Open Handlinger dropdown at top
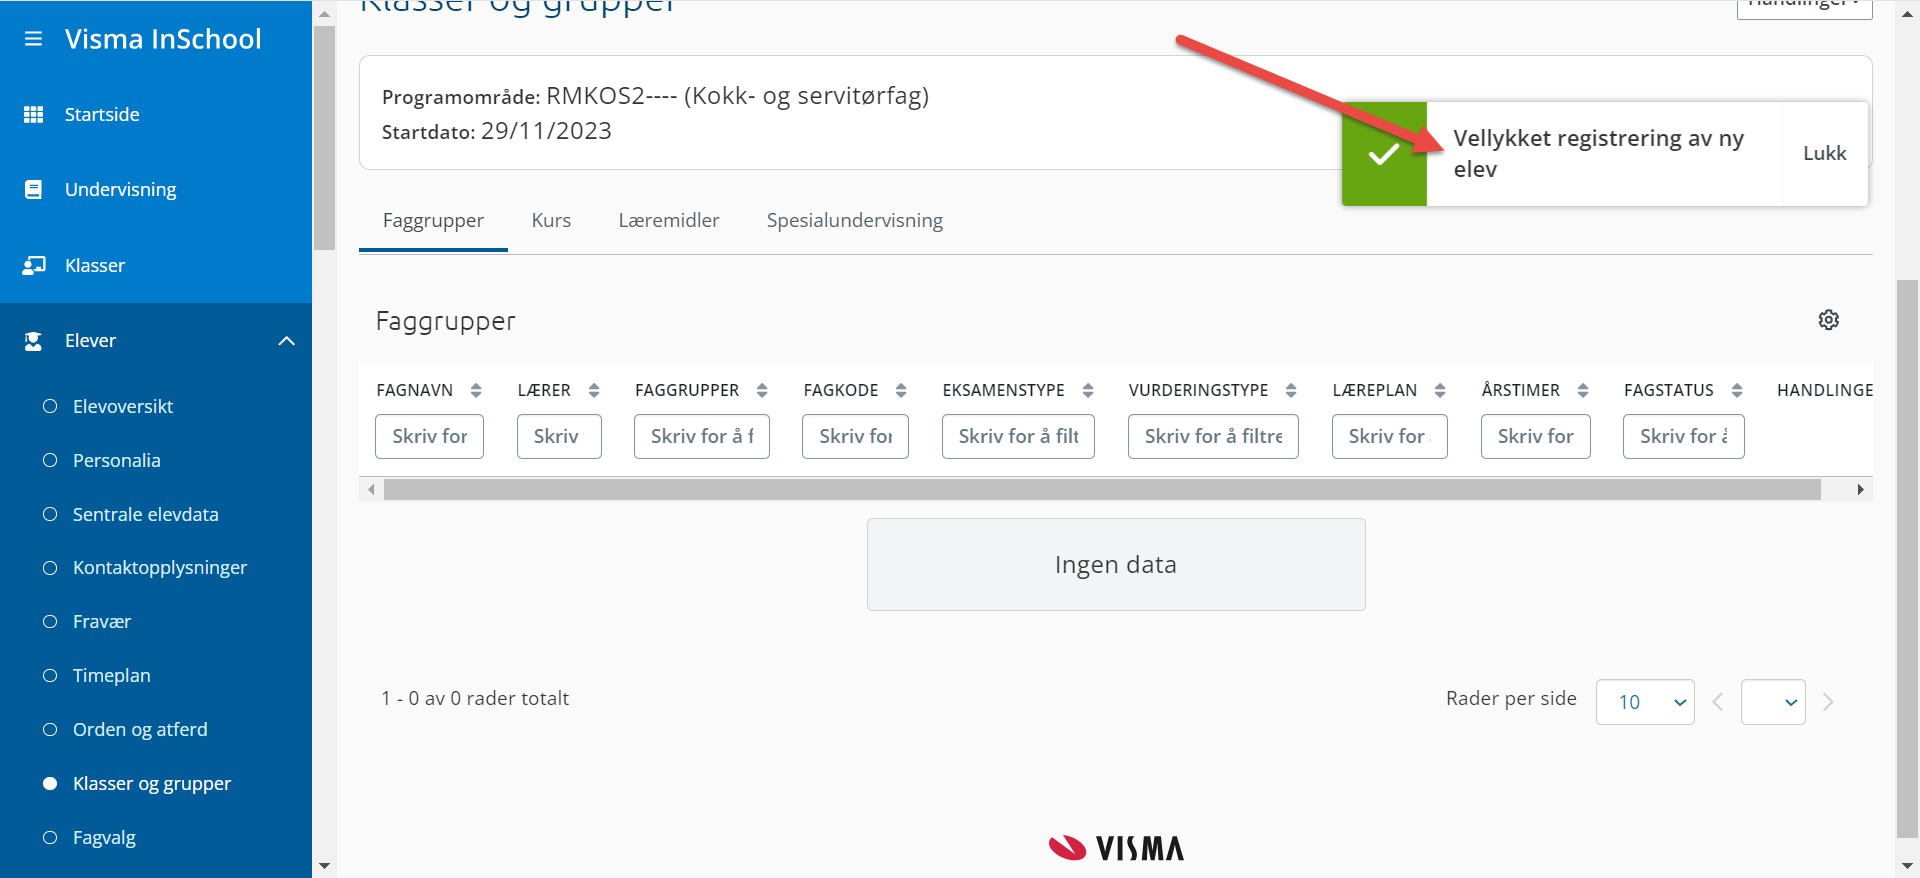Image resolution: width=1920 pixels, height=878 pixels. click(x=1804, y=8)
